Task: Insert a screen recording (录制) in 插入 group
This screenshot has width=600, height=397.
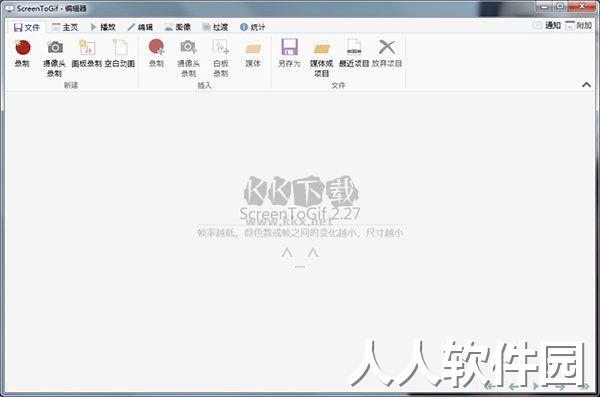Action: click(x=156, y=53)
